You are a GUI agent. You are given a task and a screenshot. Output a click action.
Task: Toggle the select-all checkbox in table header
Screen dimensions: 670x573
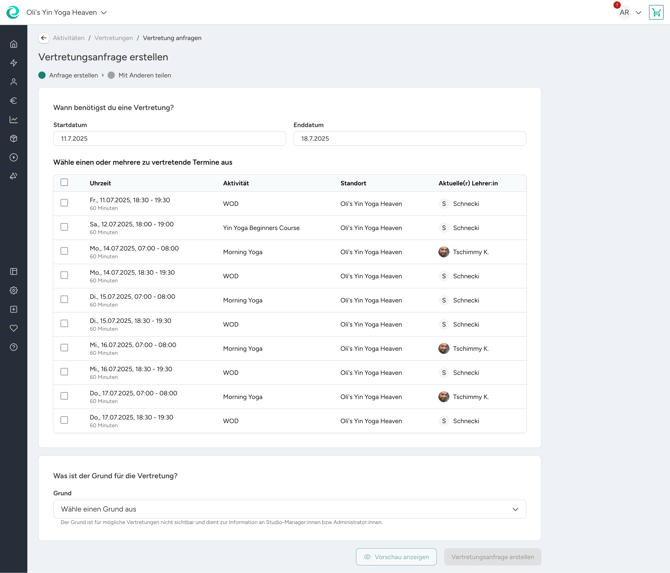pos(65,183)
